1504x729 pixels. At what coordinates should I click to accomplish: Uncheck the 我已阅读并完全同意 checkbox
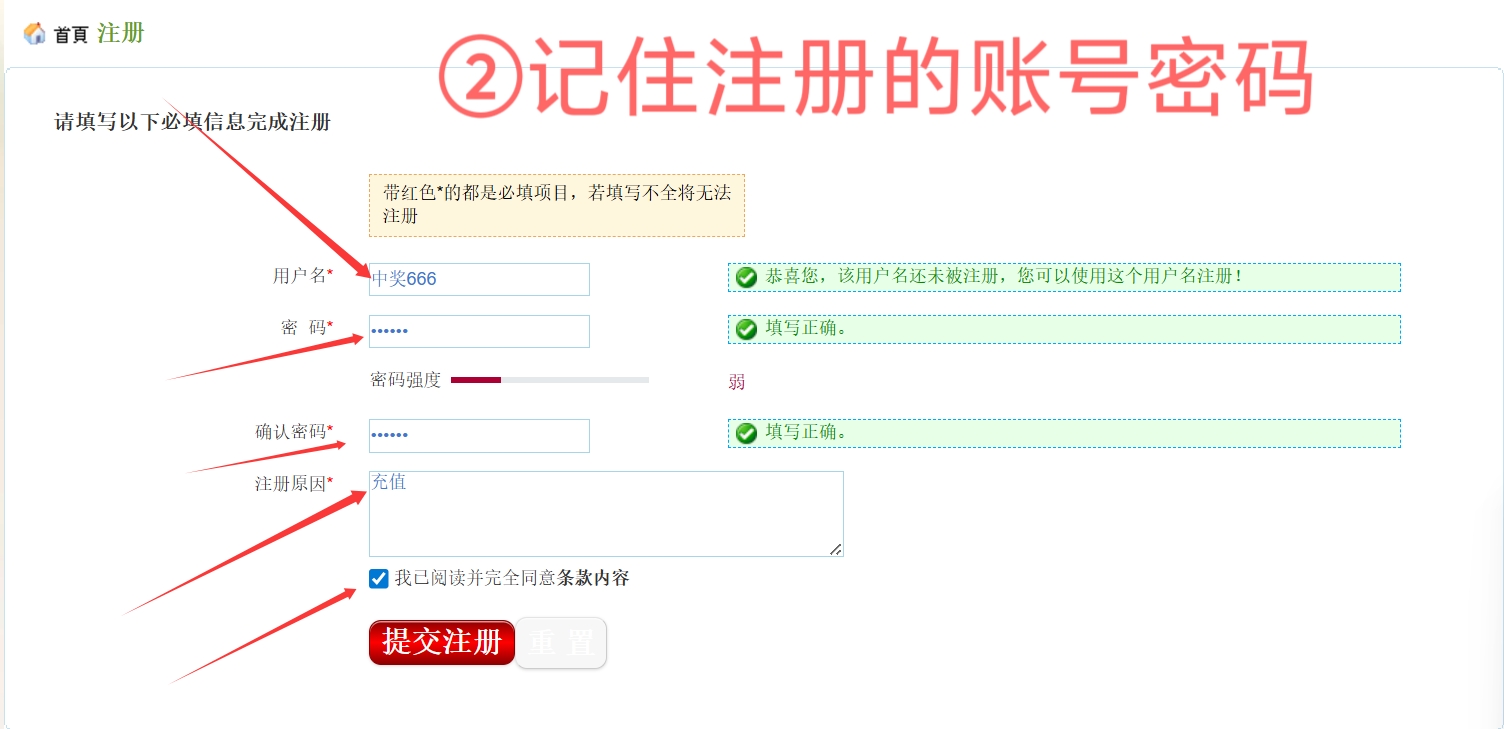tap(378, 578)
